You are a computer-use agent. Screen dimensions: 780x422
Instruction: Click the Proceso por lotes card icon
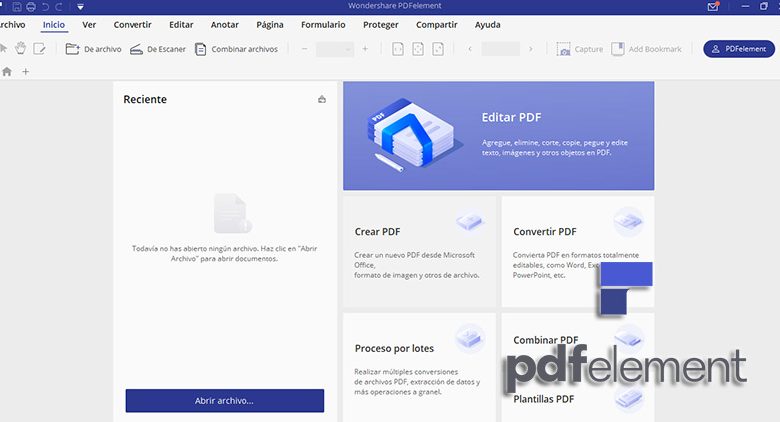470,338
